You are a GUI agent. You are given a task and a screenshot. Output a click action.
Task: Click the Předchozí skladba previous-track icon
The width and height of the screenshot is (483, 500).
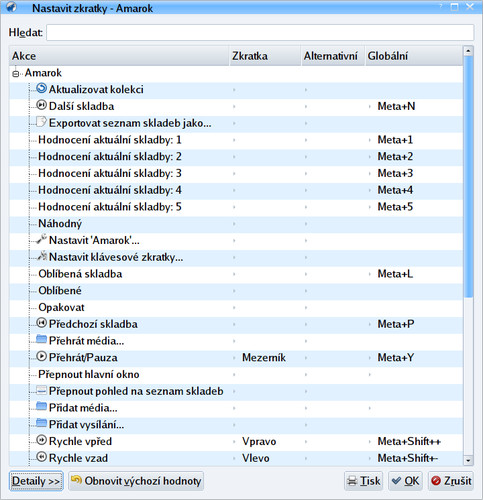tap(41, 323)
